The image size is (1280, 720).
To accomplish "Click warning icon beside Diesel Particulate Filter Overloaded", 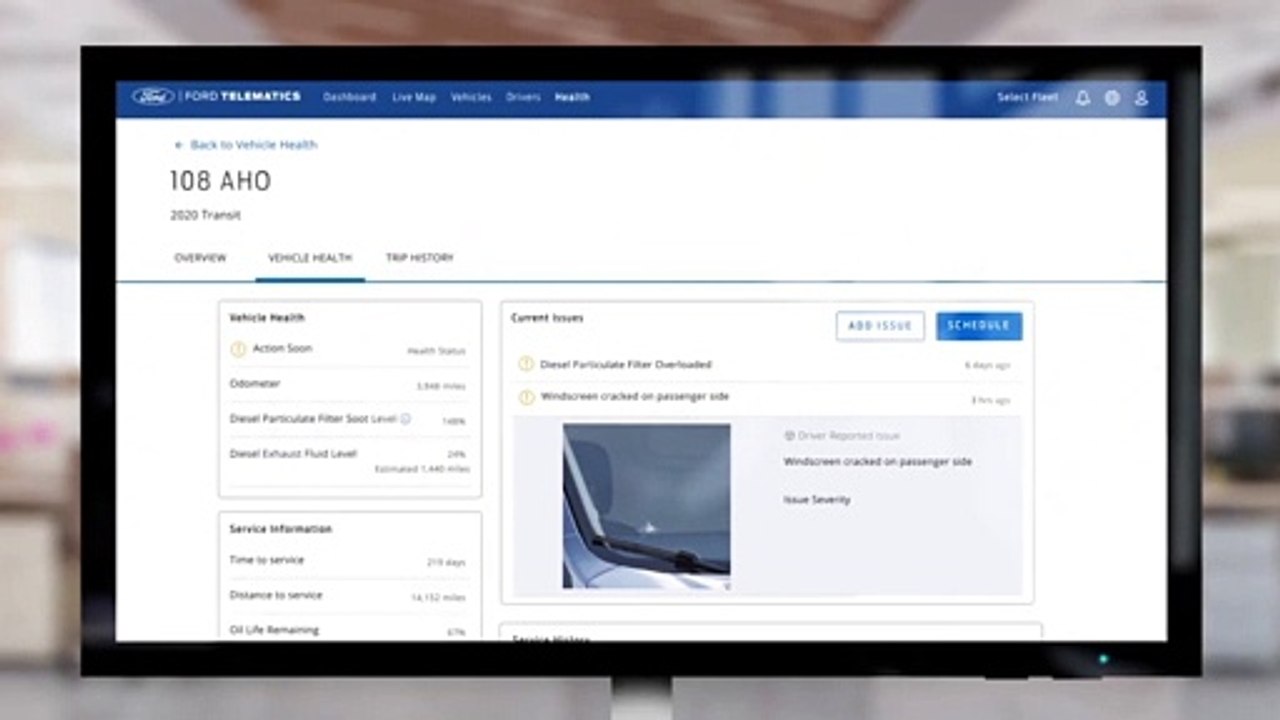I will click(526, 364).
